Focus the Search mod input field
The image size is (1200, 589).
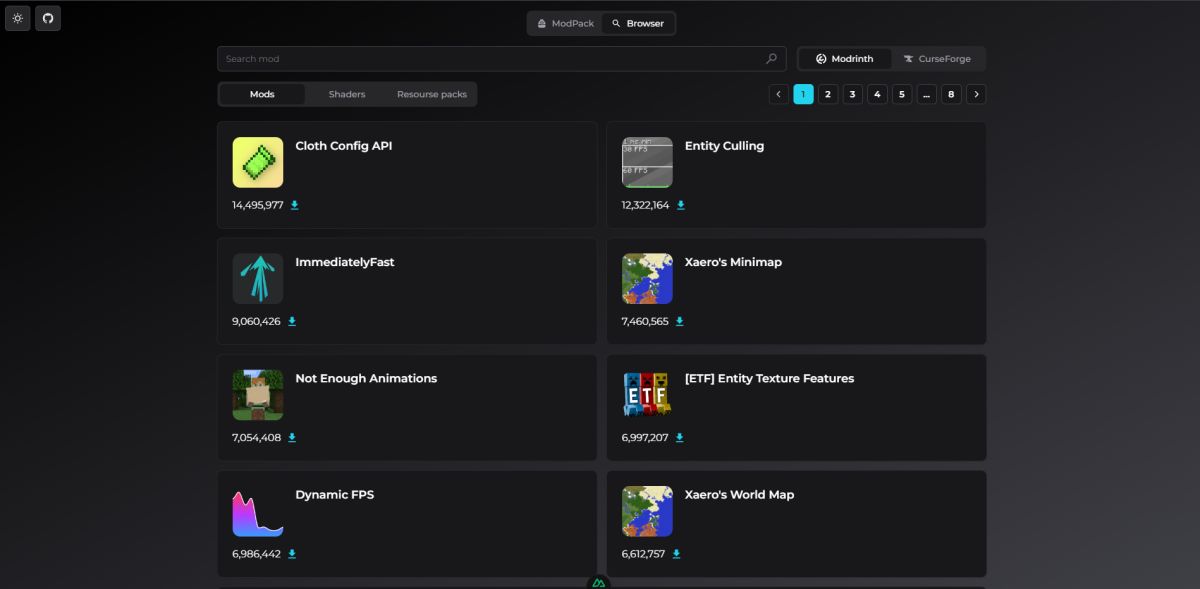coord(502,59)
